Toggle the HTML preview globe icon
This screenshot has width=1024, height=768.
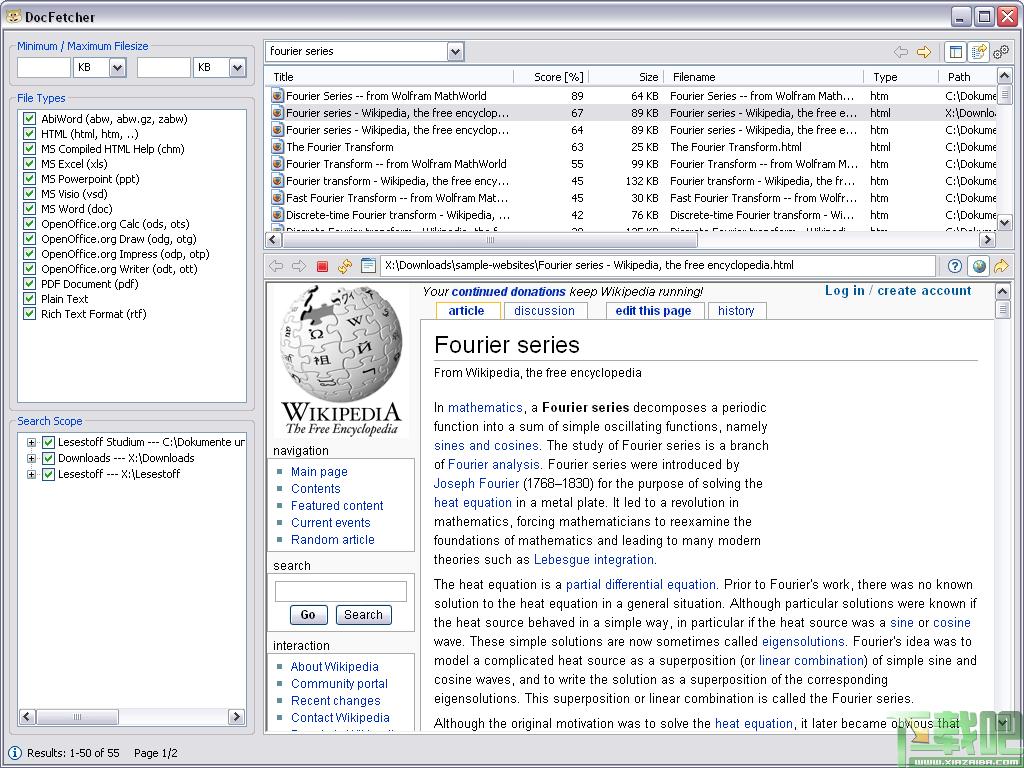coord(978,266)
